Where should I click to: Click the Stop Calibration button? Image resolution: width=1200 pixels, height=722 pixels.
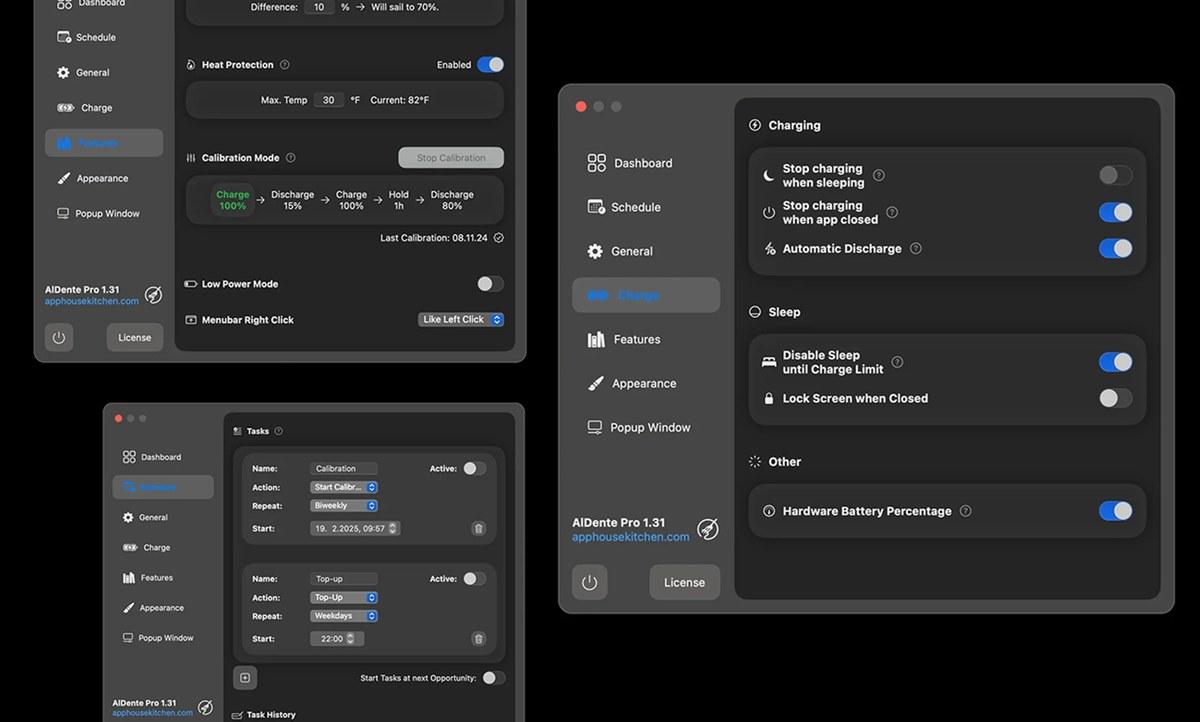pyautogui.click(x=450, y=157)
